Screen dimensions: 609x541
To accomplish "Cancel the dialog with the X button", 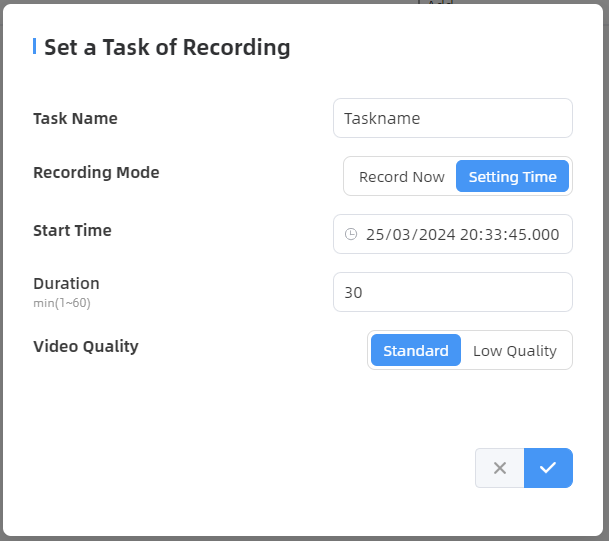I will [500, 468].
